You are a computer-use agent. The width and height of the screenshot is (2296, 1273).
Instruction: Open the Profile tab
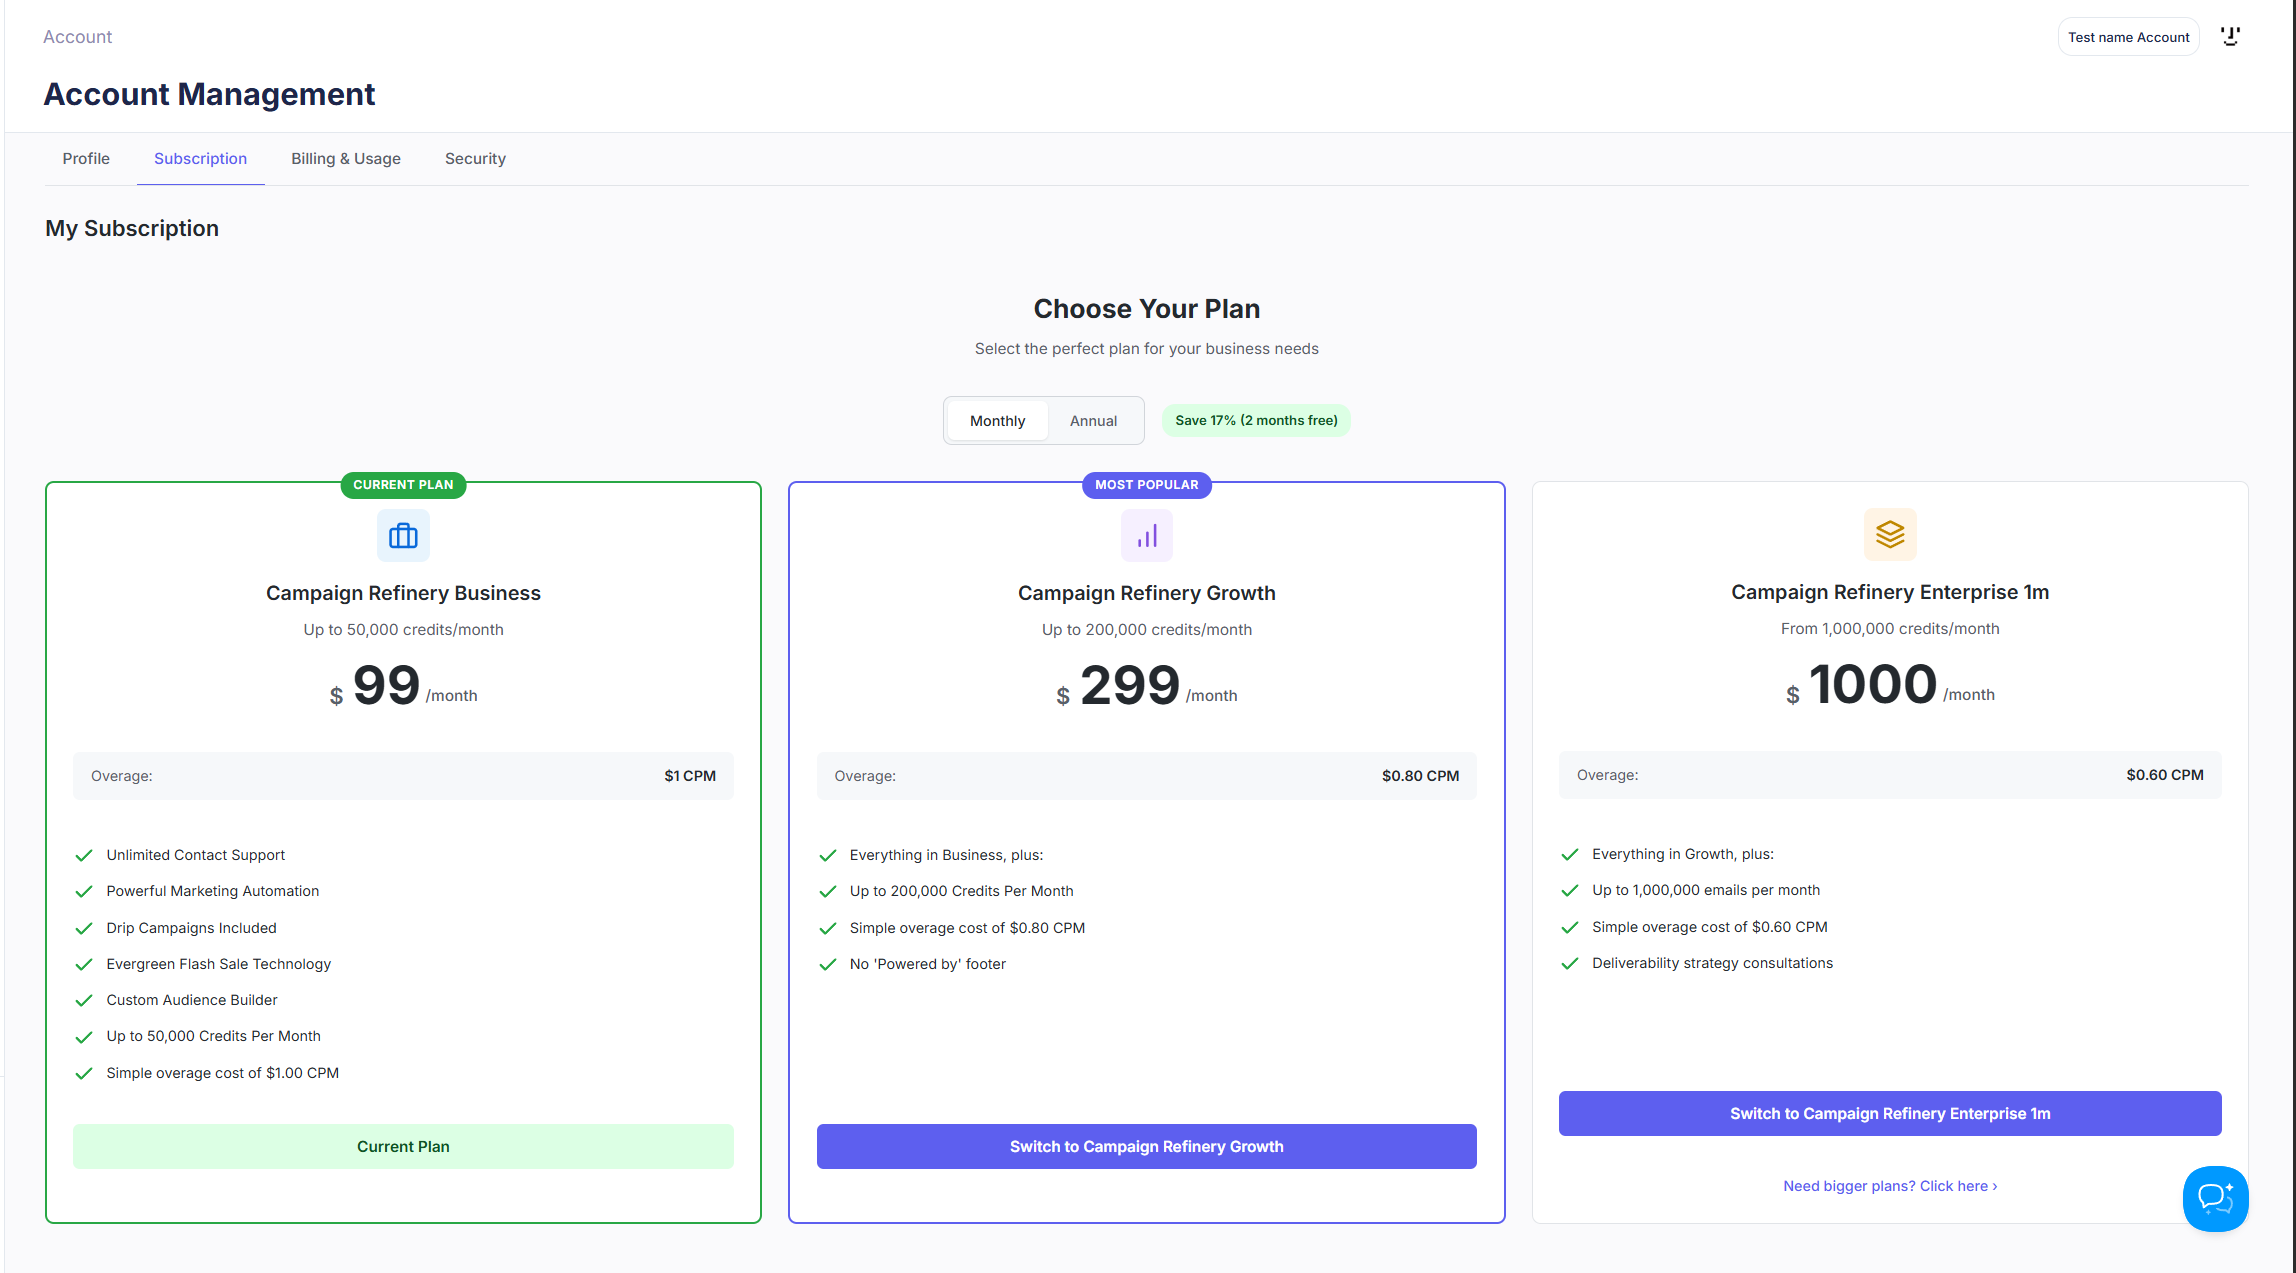[86, 159]
